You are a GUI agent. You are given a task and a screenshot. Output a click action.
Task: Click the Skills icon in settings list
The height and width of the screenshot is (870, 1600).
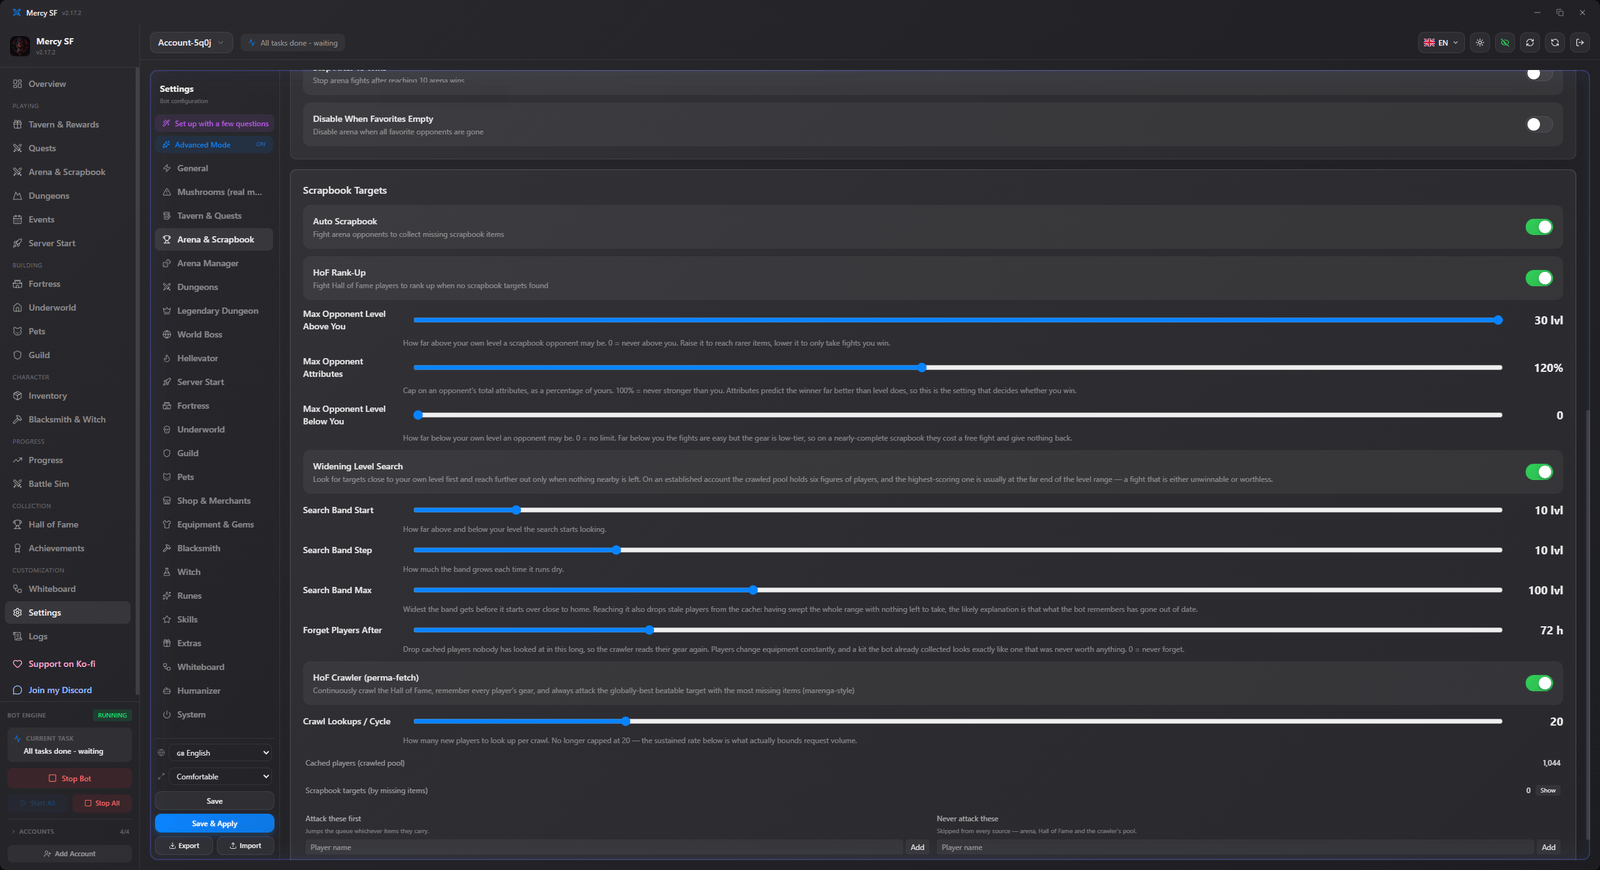point(167,620)
